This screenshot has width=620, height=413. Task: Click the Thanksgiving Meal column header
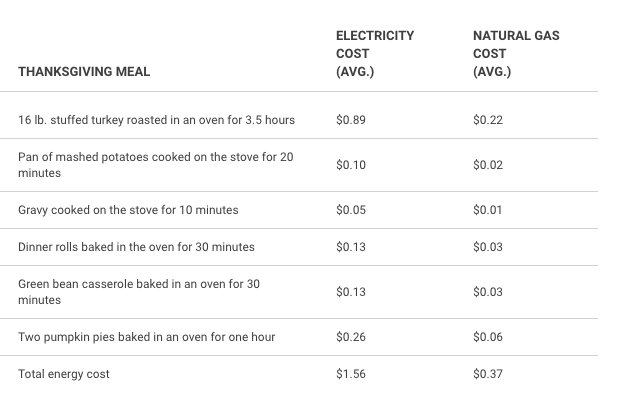[84, 72]
